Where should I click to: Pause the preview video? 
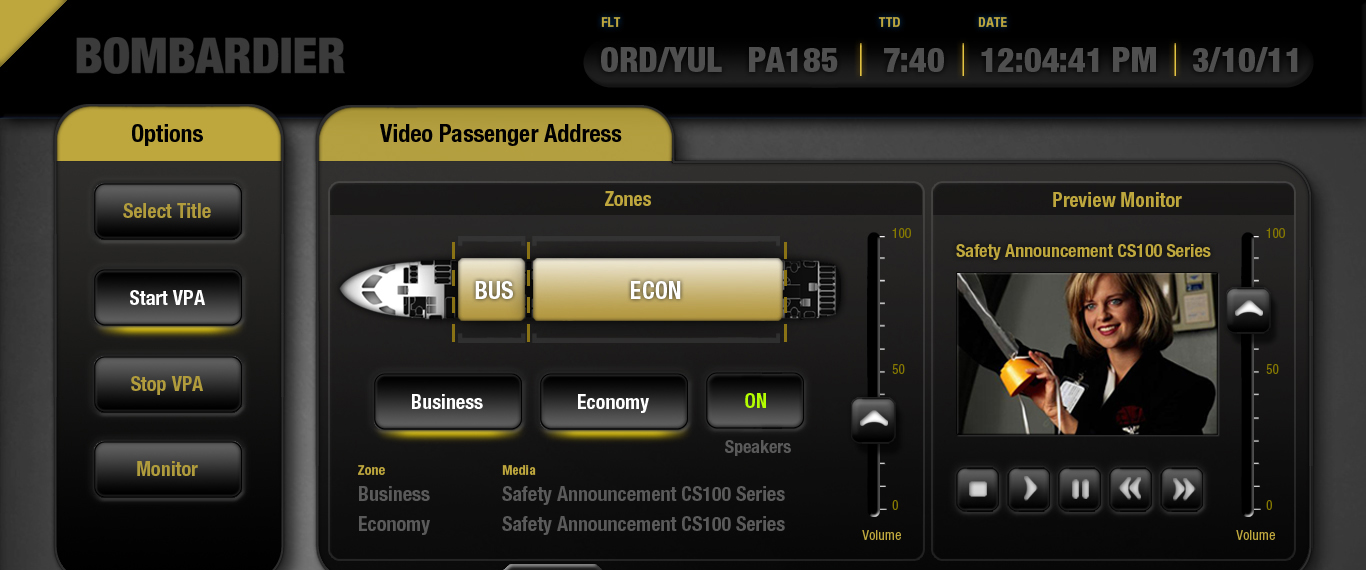point(1080,490)
